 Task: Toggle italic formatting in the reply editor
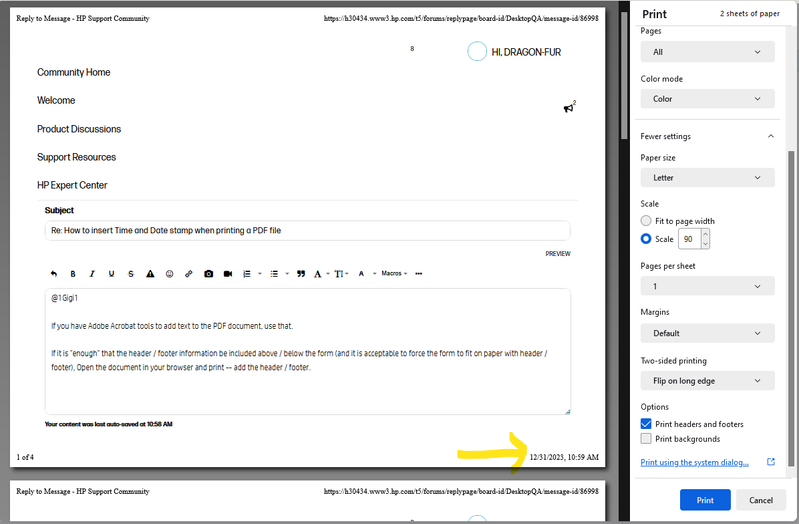point(92,274)
